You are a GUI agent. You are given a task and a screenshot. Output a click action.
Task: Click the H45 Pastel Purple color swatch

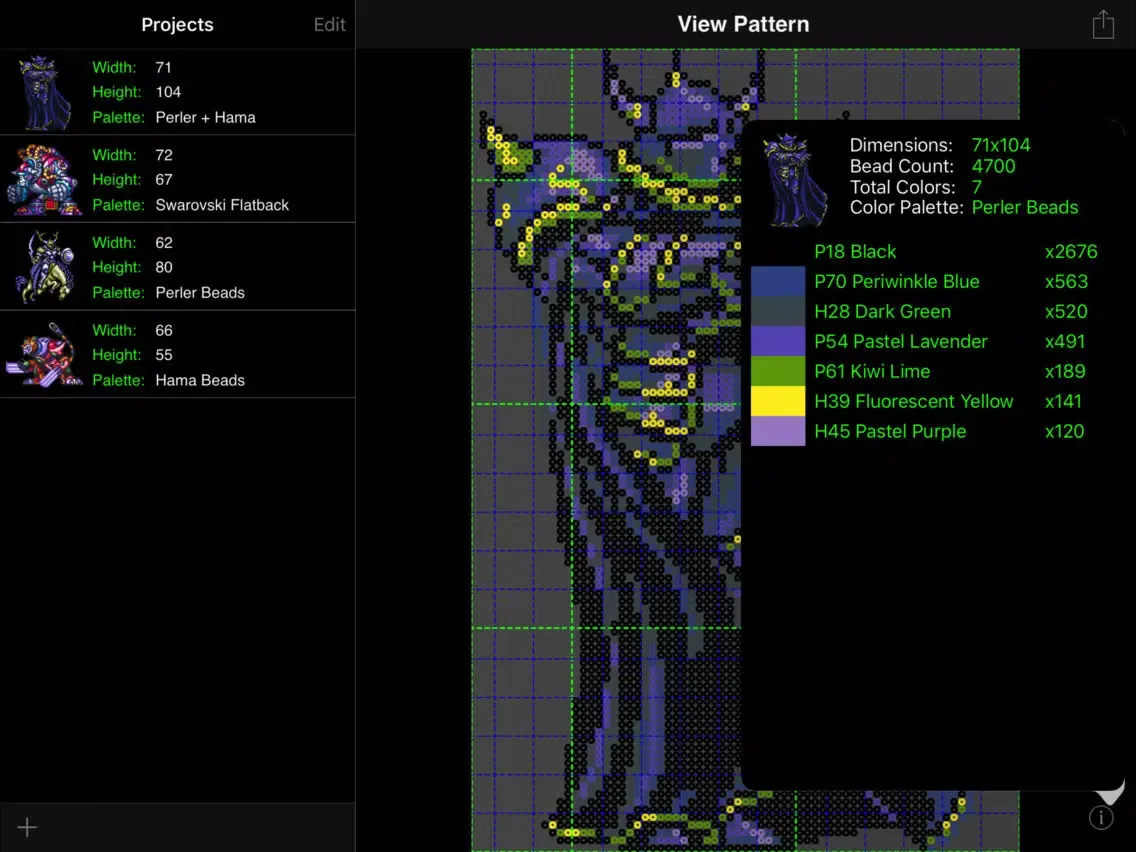click(x=777, y=431)
